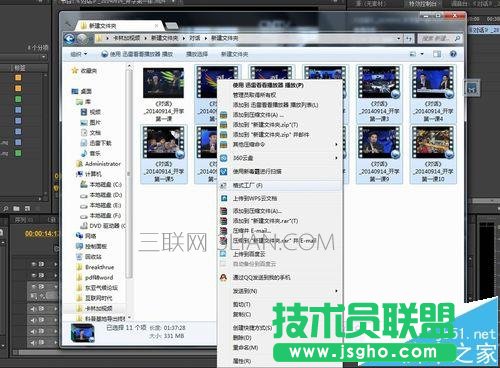500x368 pixels.
Task: Select video thumbnail ending 第一课4
Action: tap(433, 94)
